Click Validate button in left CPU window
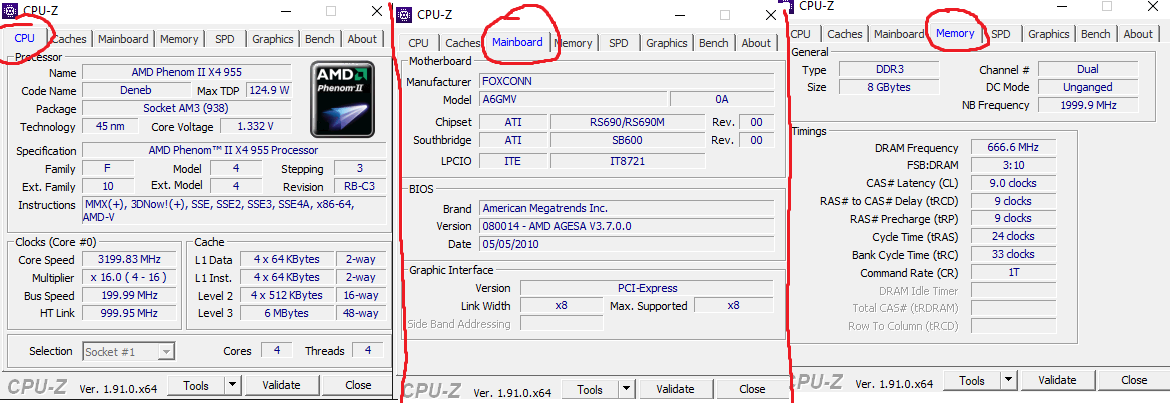 pyautogui.click(x=282, y=385)
